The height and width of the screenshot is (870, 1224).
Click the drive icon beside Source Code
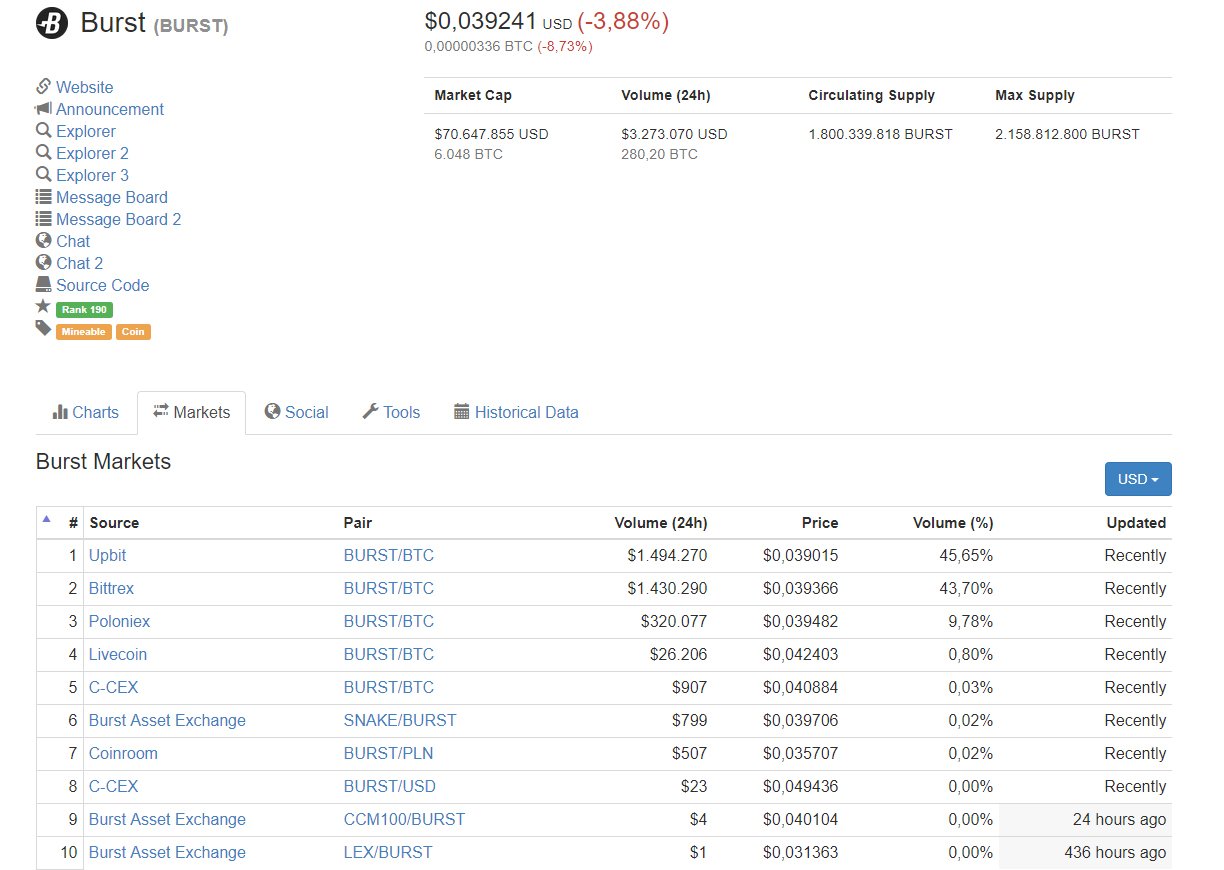coord(43,284)
